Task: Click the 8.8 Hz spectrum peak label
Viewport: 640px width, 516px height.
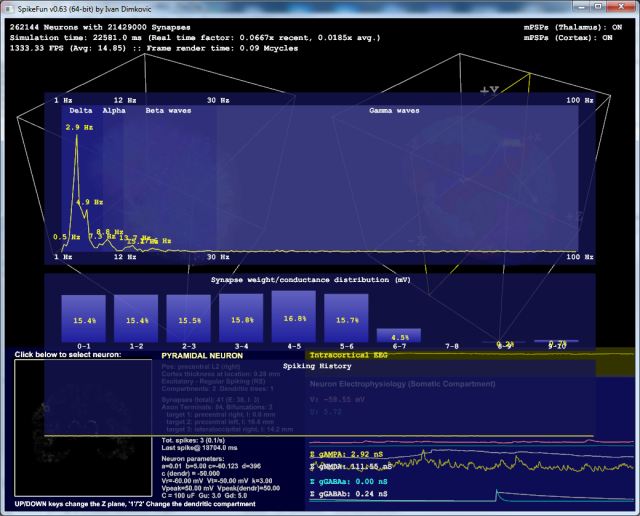Action: [x=109, y=231]
